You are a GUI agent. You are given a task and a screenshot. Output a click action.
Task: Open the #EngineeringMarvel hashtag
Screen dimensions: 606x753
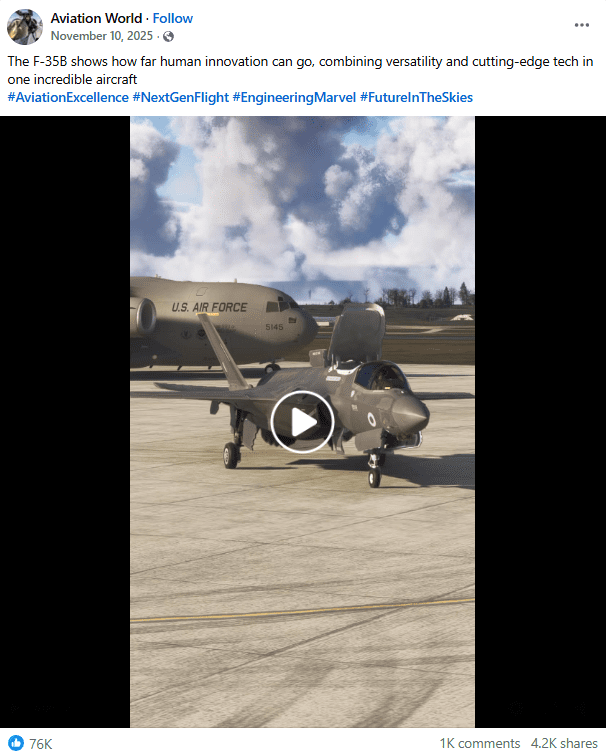coord(294,97)
